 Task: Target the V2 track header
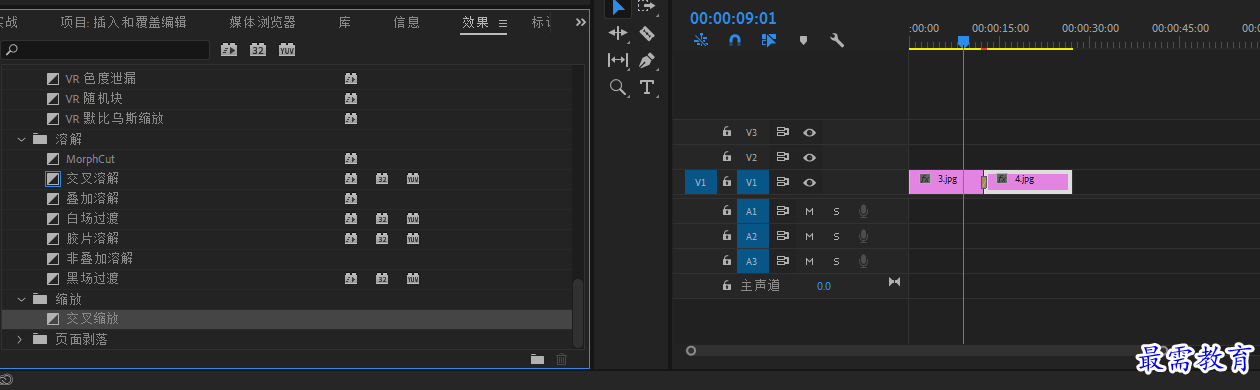[752, 157]
